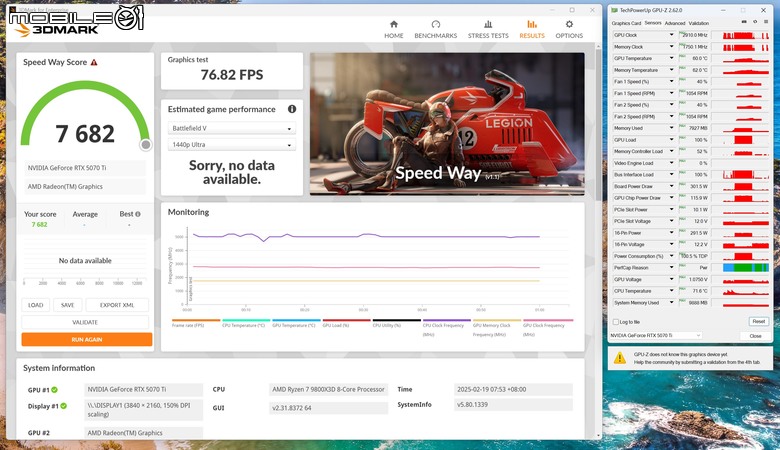The image size is (780, 450).
Task: Open the OPTIONS section
Action: pyautogui.click(x=569, y=29)
